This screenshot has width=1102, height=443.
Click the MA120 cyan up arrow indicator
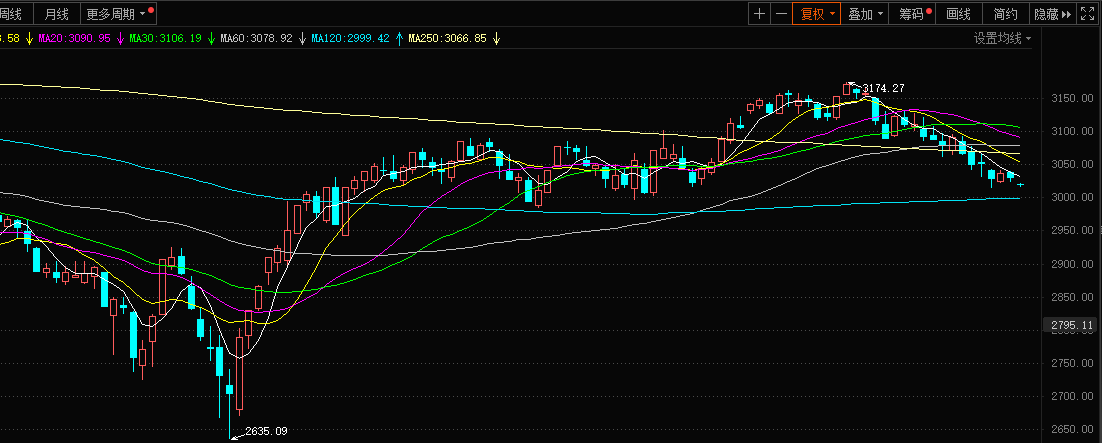pyautogui.click(x=400, y=38)
